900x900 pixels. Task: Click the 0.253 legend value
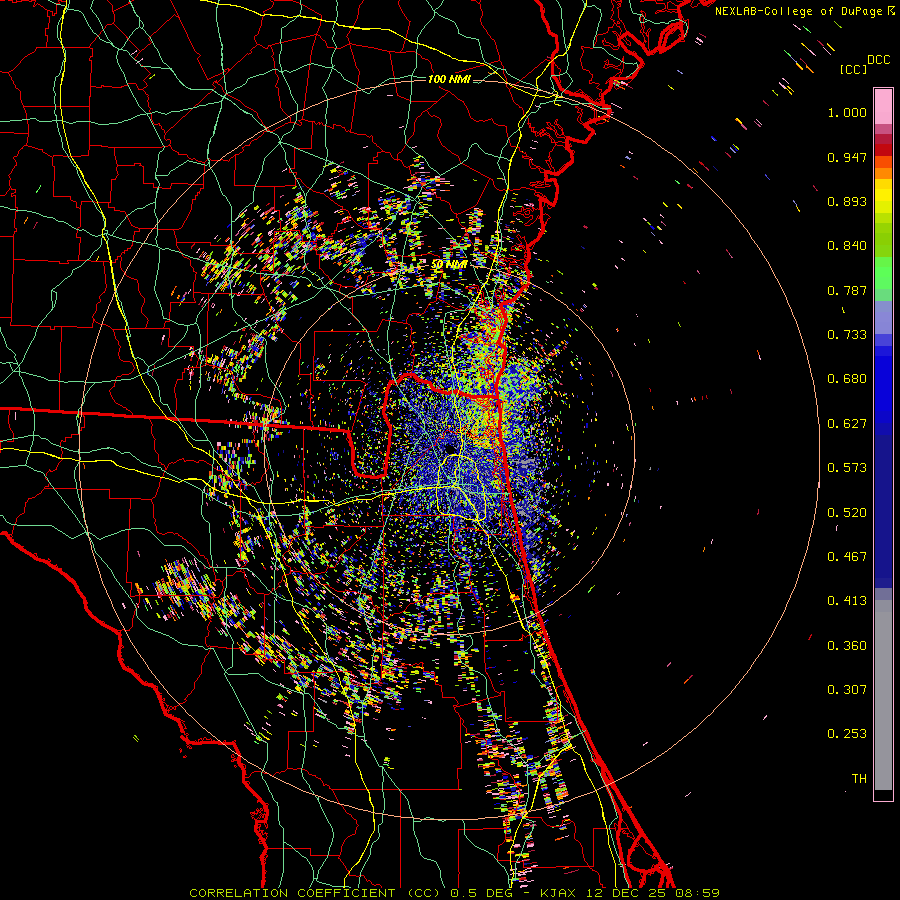847,734
